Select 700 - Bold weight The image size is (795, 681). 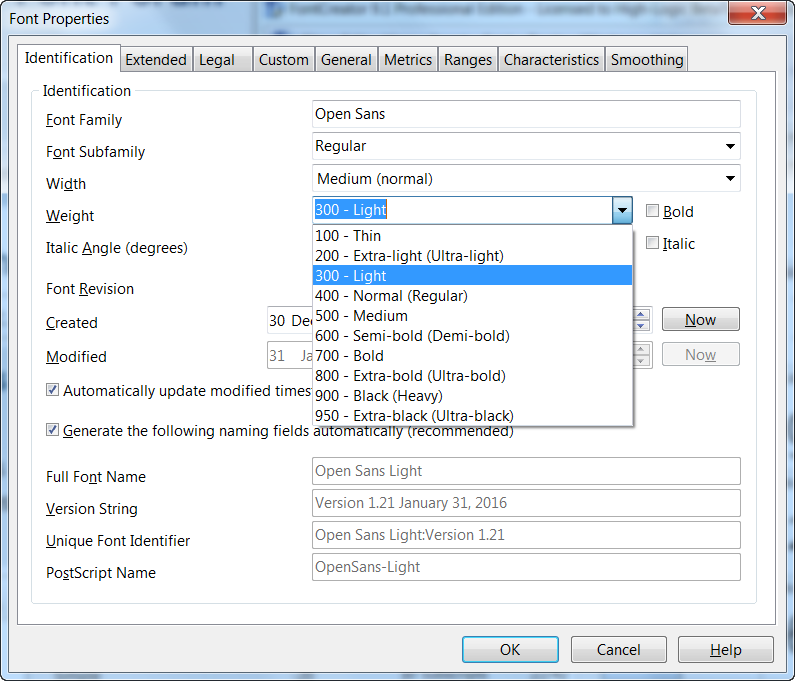[473, 355]
